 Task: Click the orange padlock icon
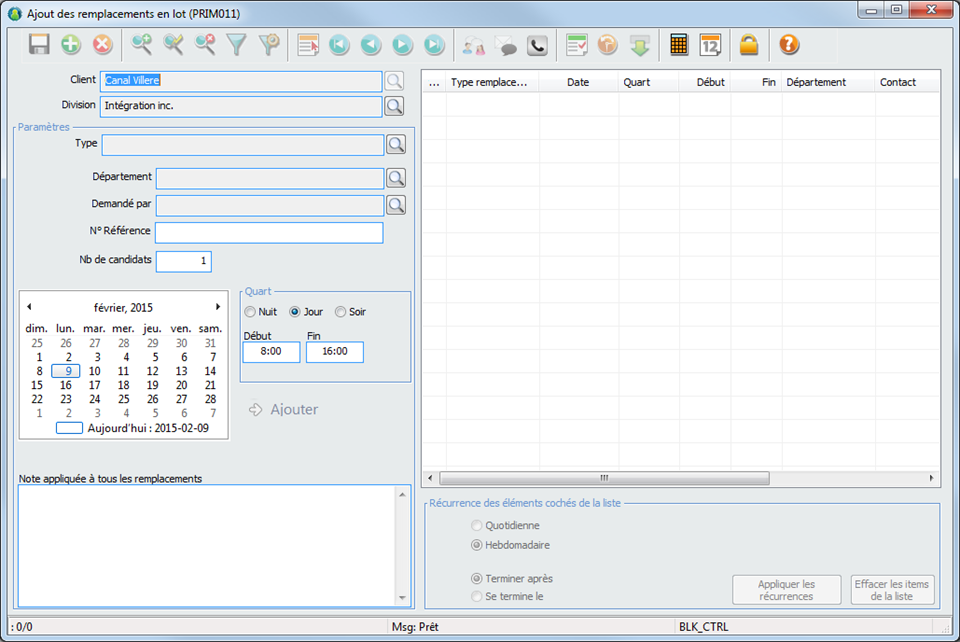pos(748,44)
